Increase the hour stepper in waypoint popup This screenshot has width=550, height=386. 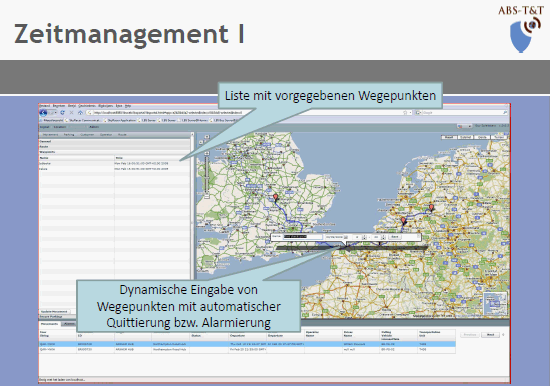click(x=364, y=236)
